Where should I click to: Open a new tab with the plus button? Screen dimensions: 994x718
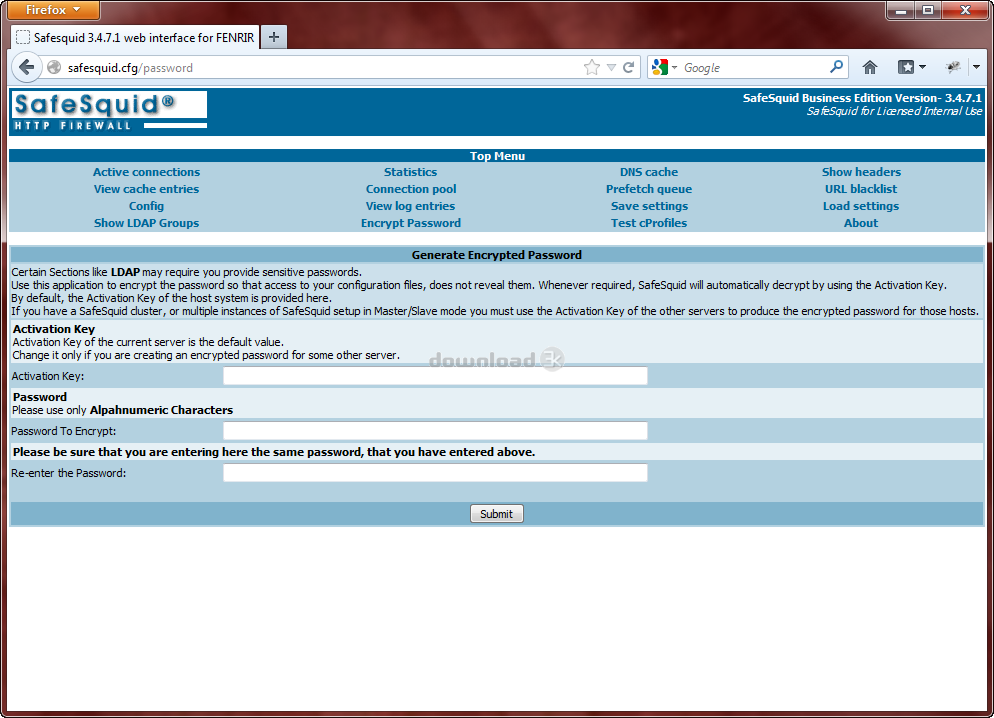click(x=274, y=37)
